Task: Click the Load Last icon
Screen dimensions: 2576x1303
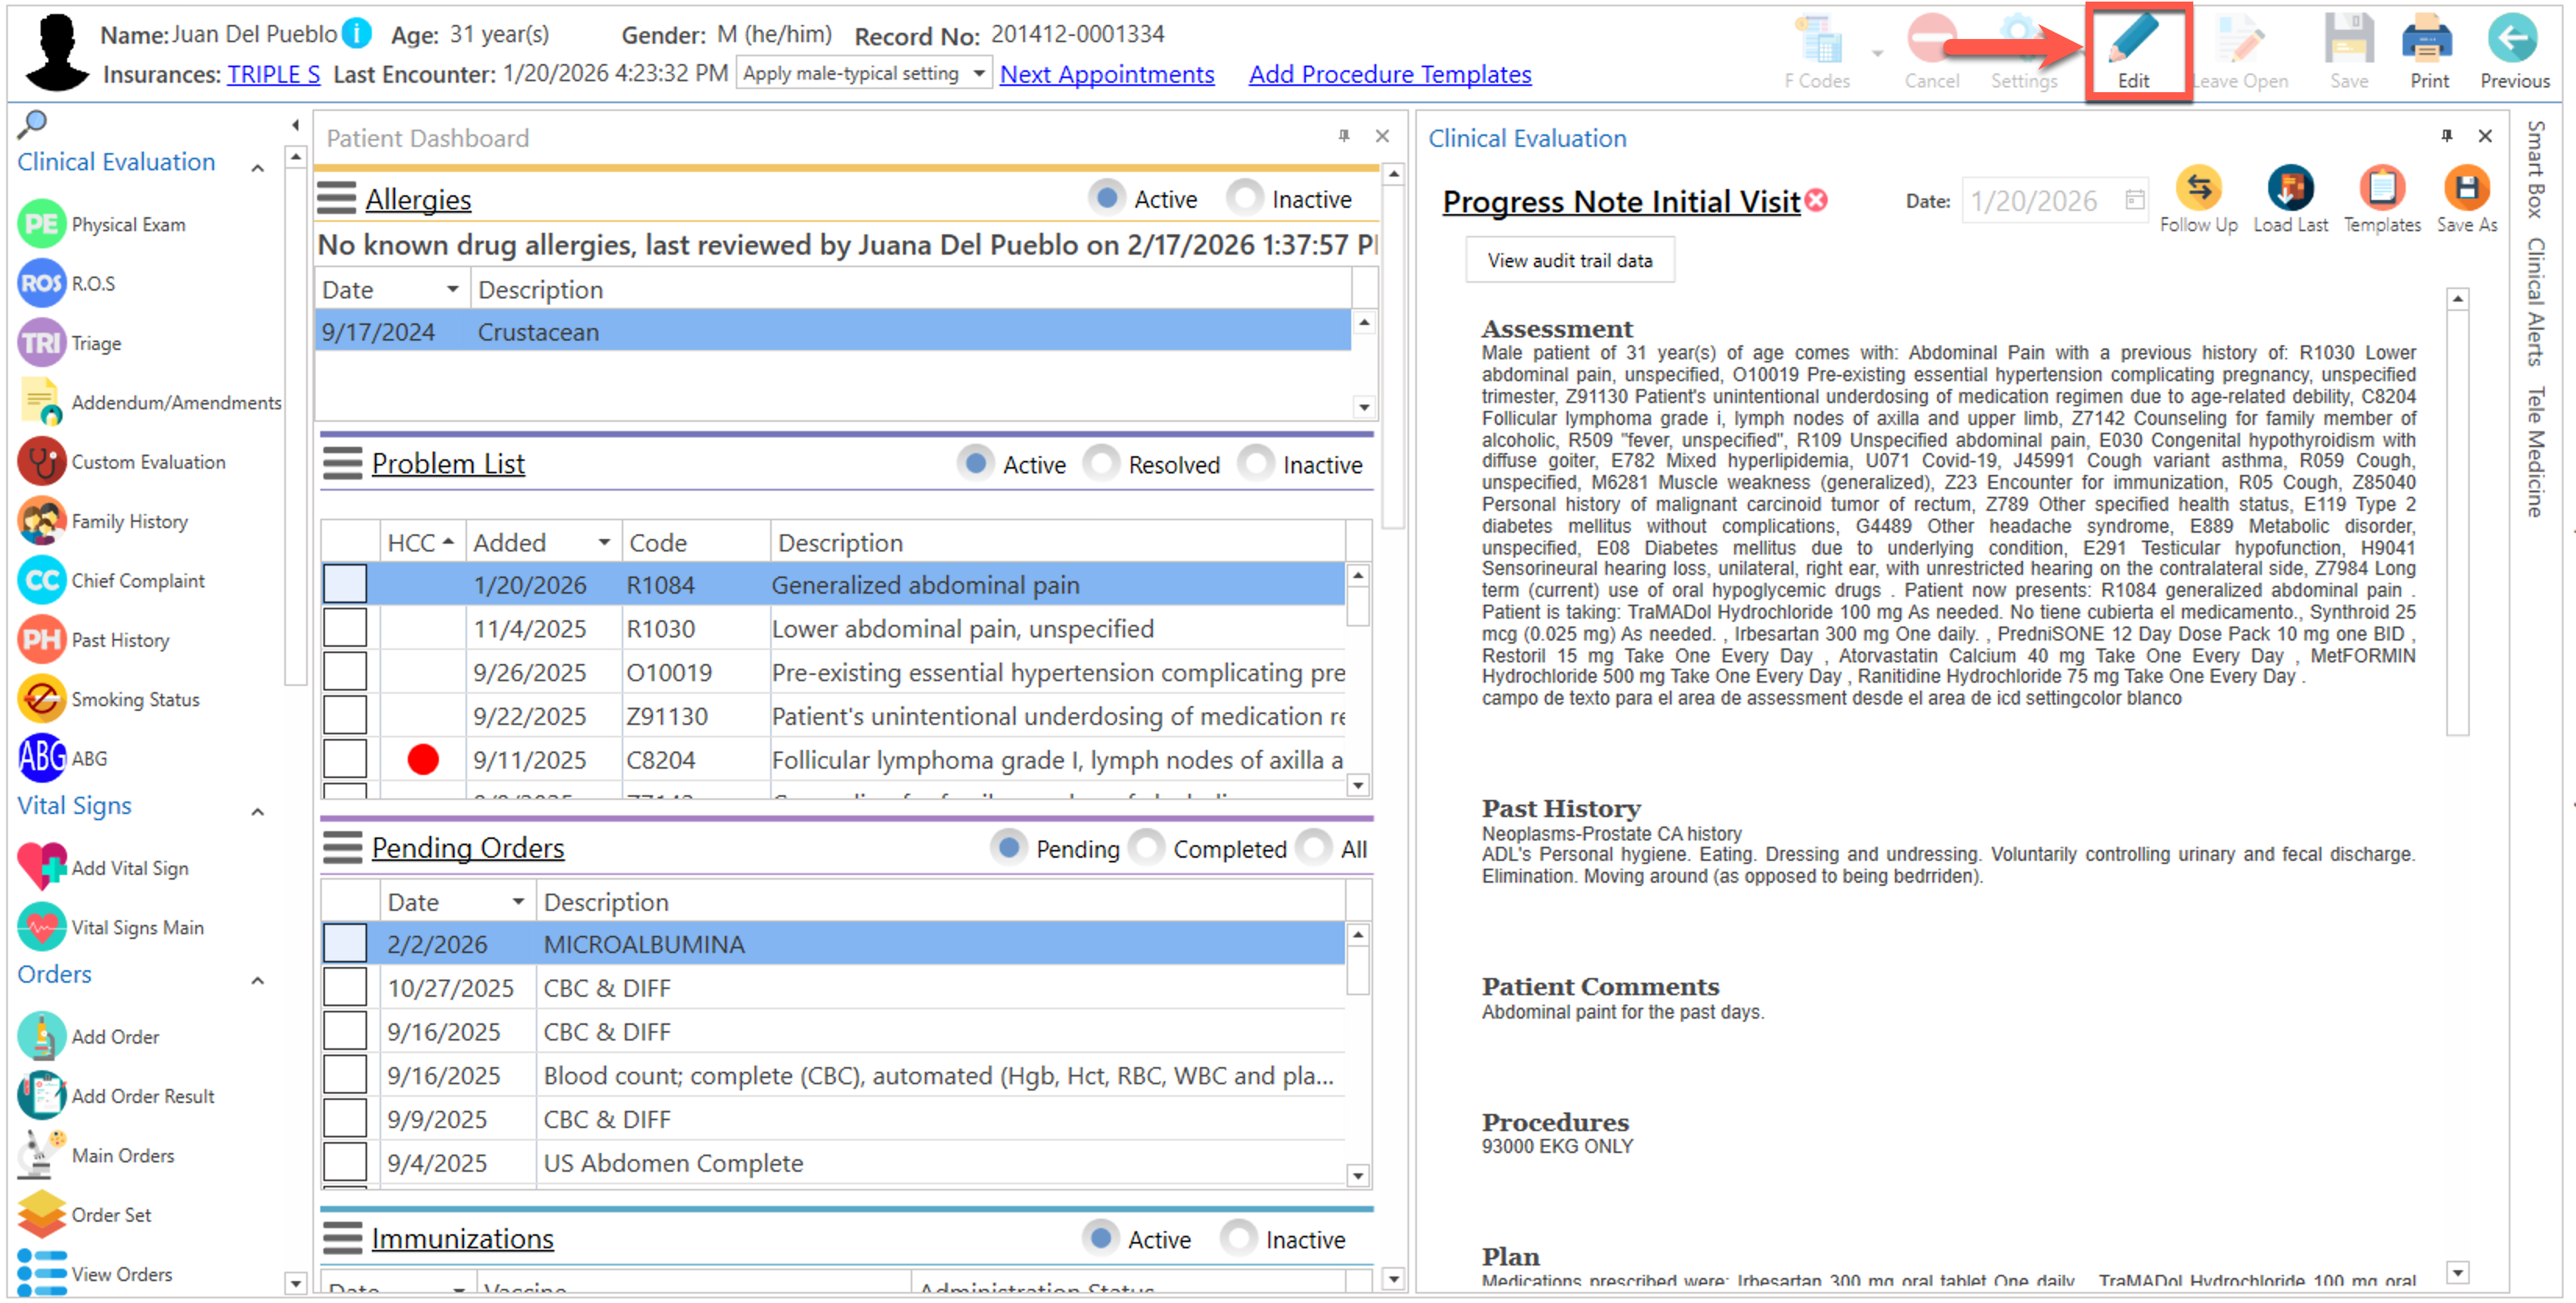Action: pos(2289,189)
